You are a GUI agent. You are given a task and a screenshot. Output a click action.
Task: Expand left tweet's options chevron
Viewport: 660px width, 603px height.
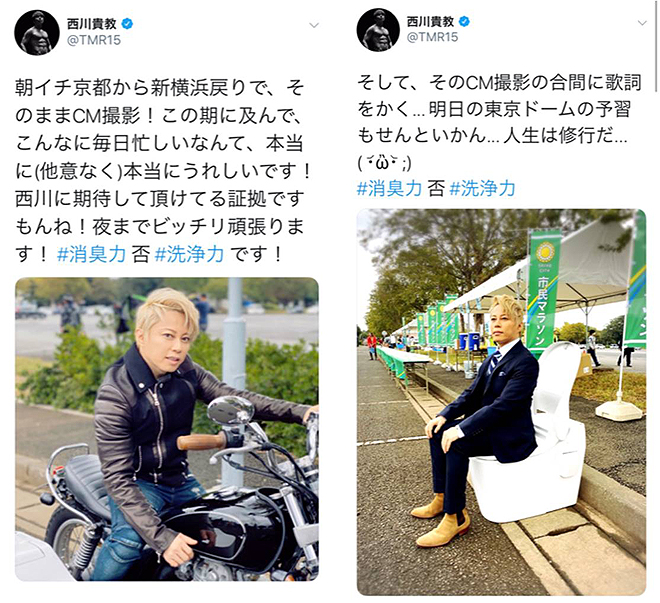click(314, 26)
